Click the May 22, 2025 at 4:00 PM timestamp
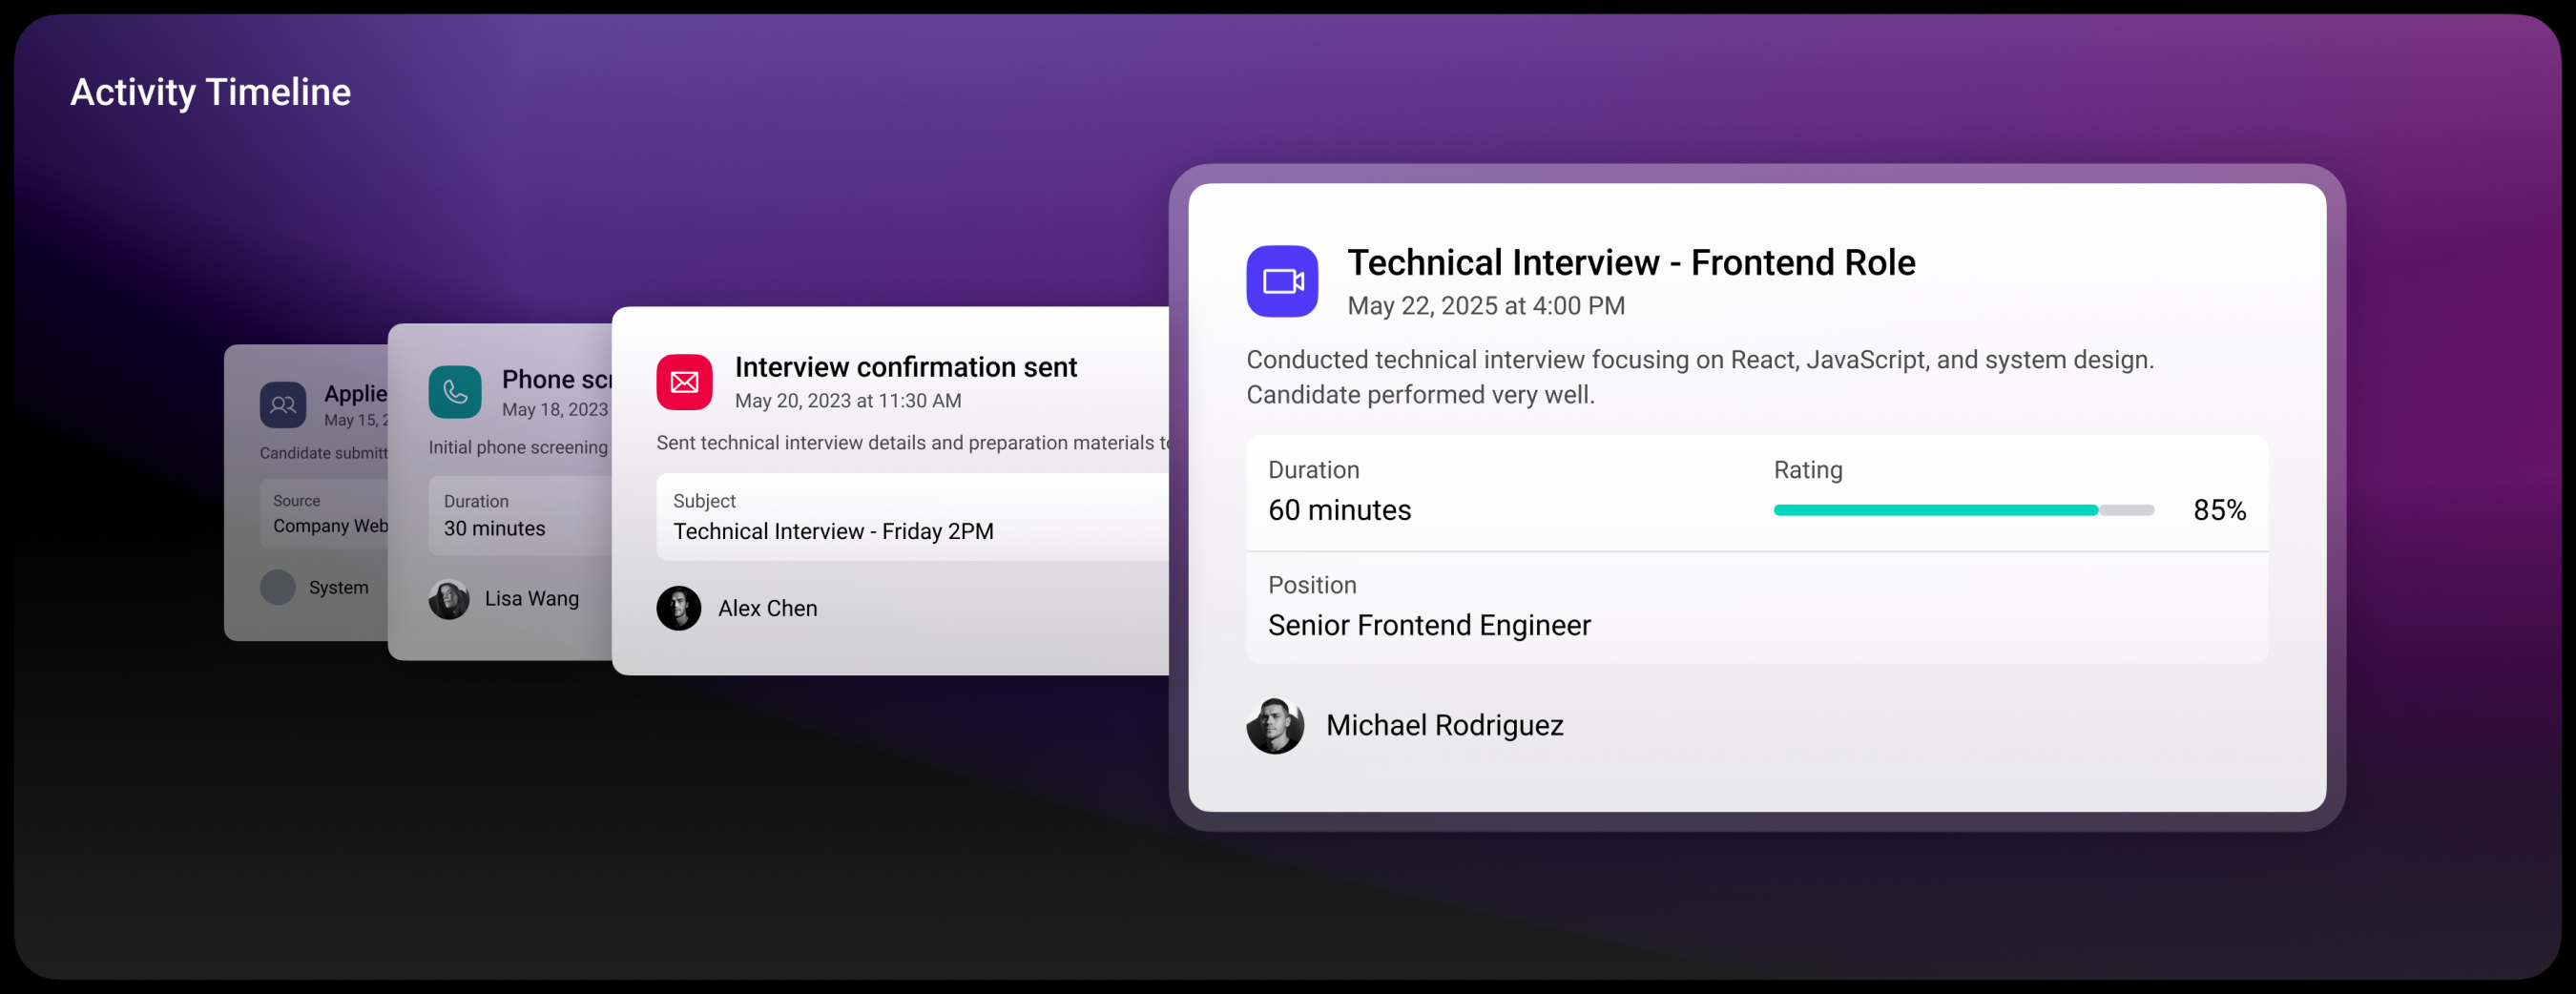The image size is (2576, 994). coord(1486,305)
